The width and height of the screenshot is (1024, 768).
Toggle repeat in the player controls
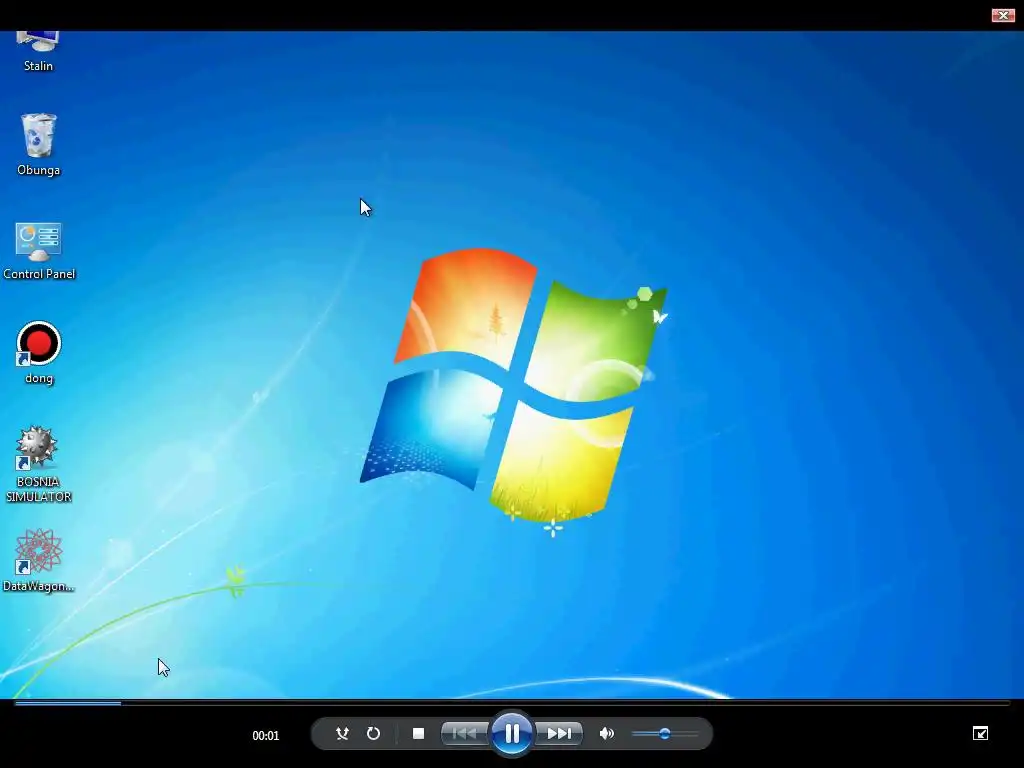point(373,733)
